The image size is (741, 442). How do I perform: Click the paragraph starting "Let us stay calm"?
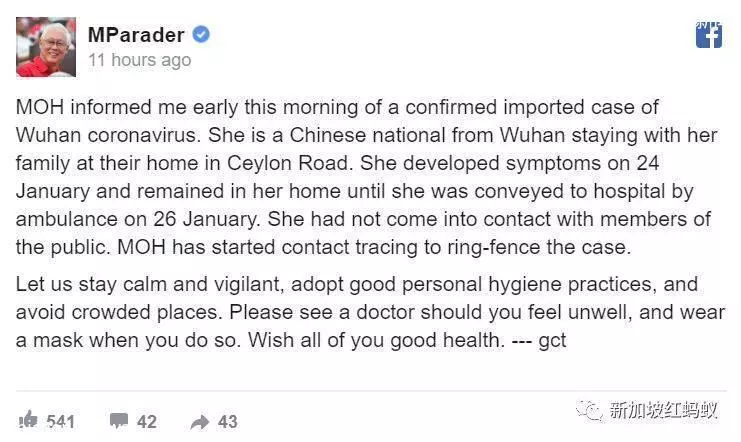point(370,312)
